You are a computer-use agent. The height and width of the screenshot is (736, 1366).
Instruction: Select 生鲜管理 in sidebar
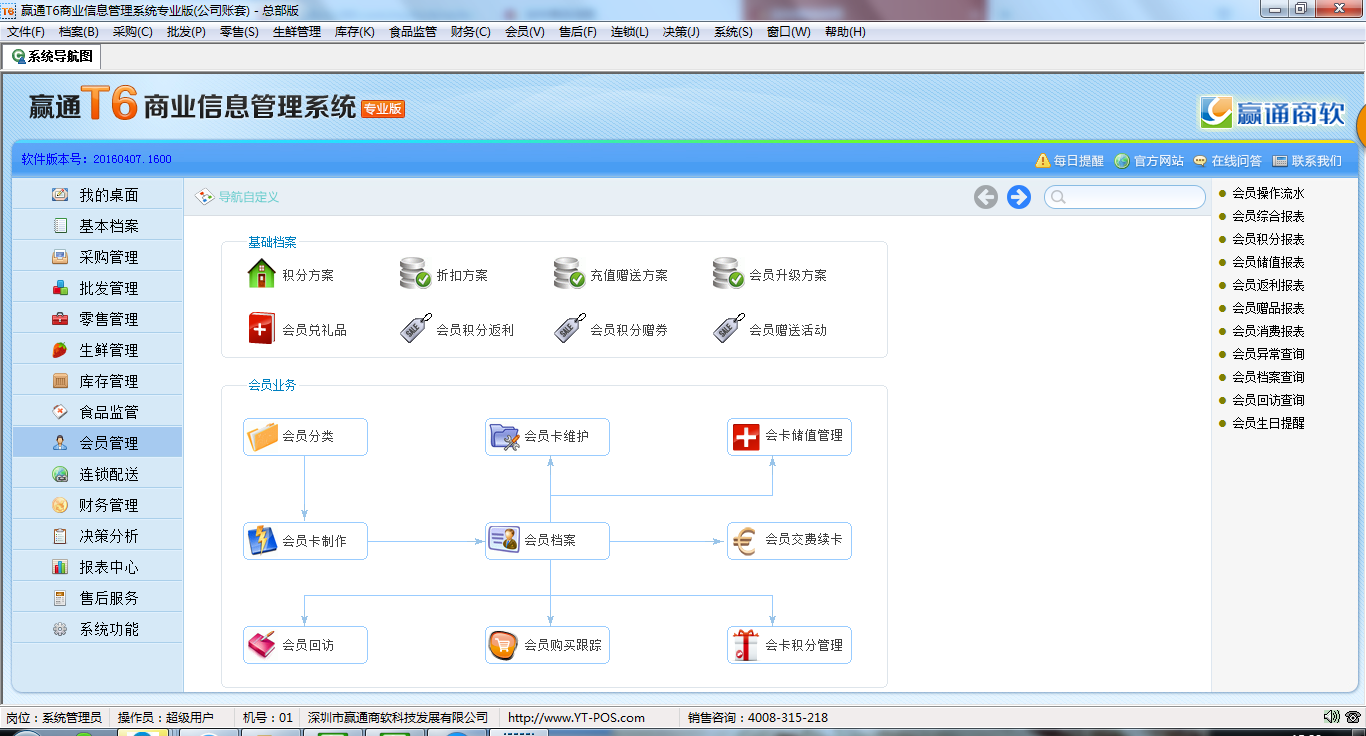click(x=98, y=350)
